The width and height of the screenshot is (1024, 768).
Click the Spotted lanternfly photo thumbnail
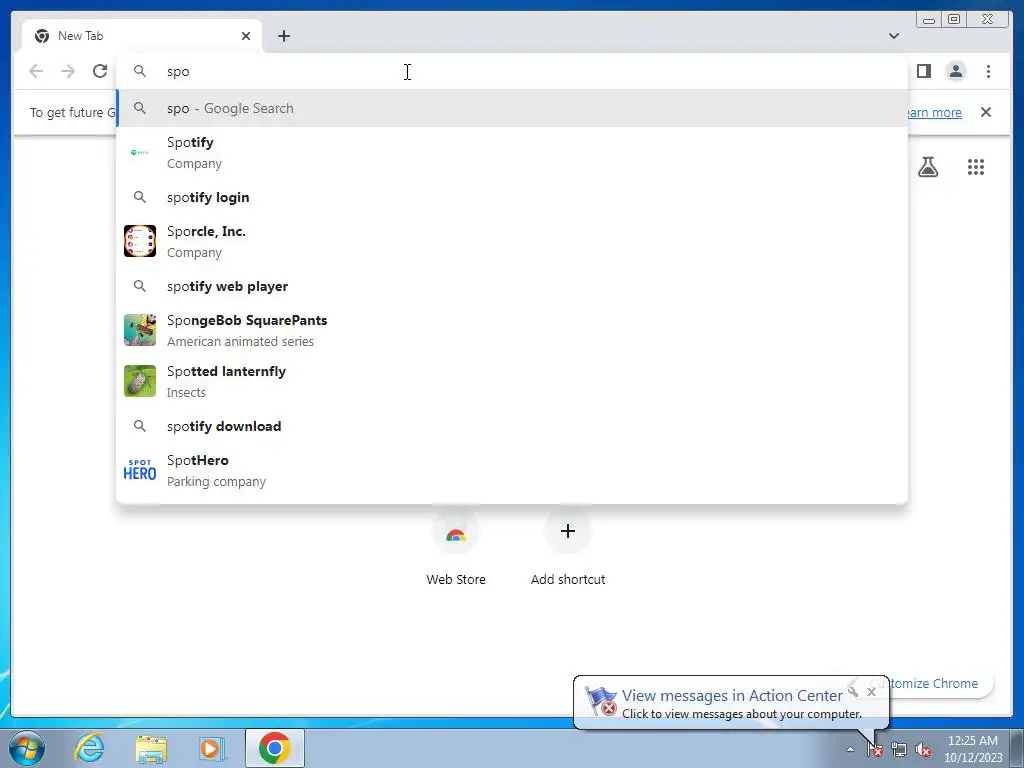coord(140,381)
